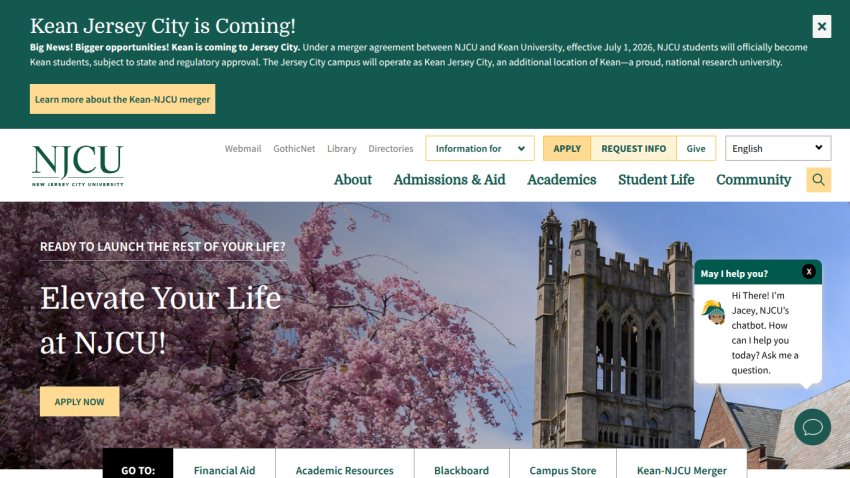The height and width of the screenshot is (478, 850).
Task: Close the Kean Jersey City announcement banner
Action: point(822,26)
